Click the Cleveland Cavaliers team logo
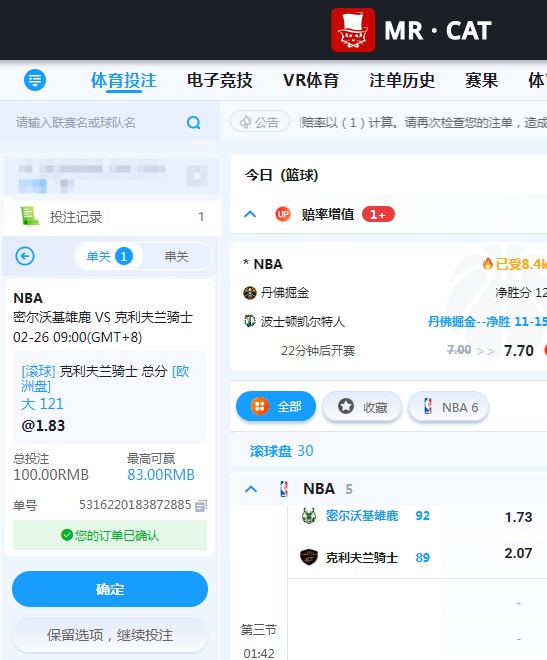 coord(308,557)
